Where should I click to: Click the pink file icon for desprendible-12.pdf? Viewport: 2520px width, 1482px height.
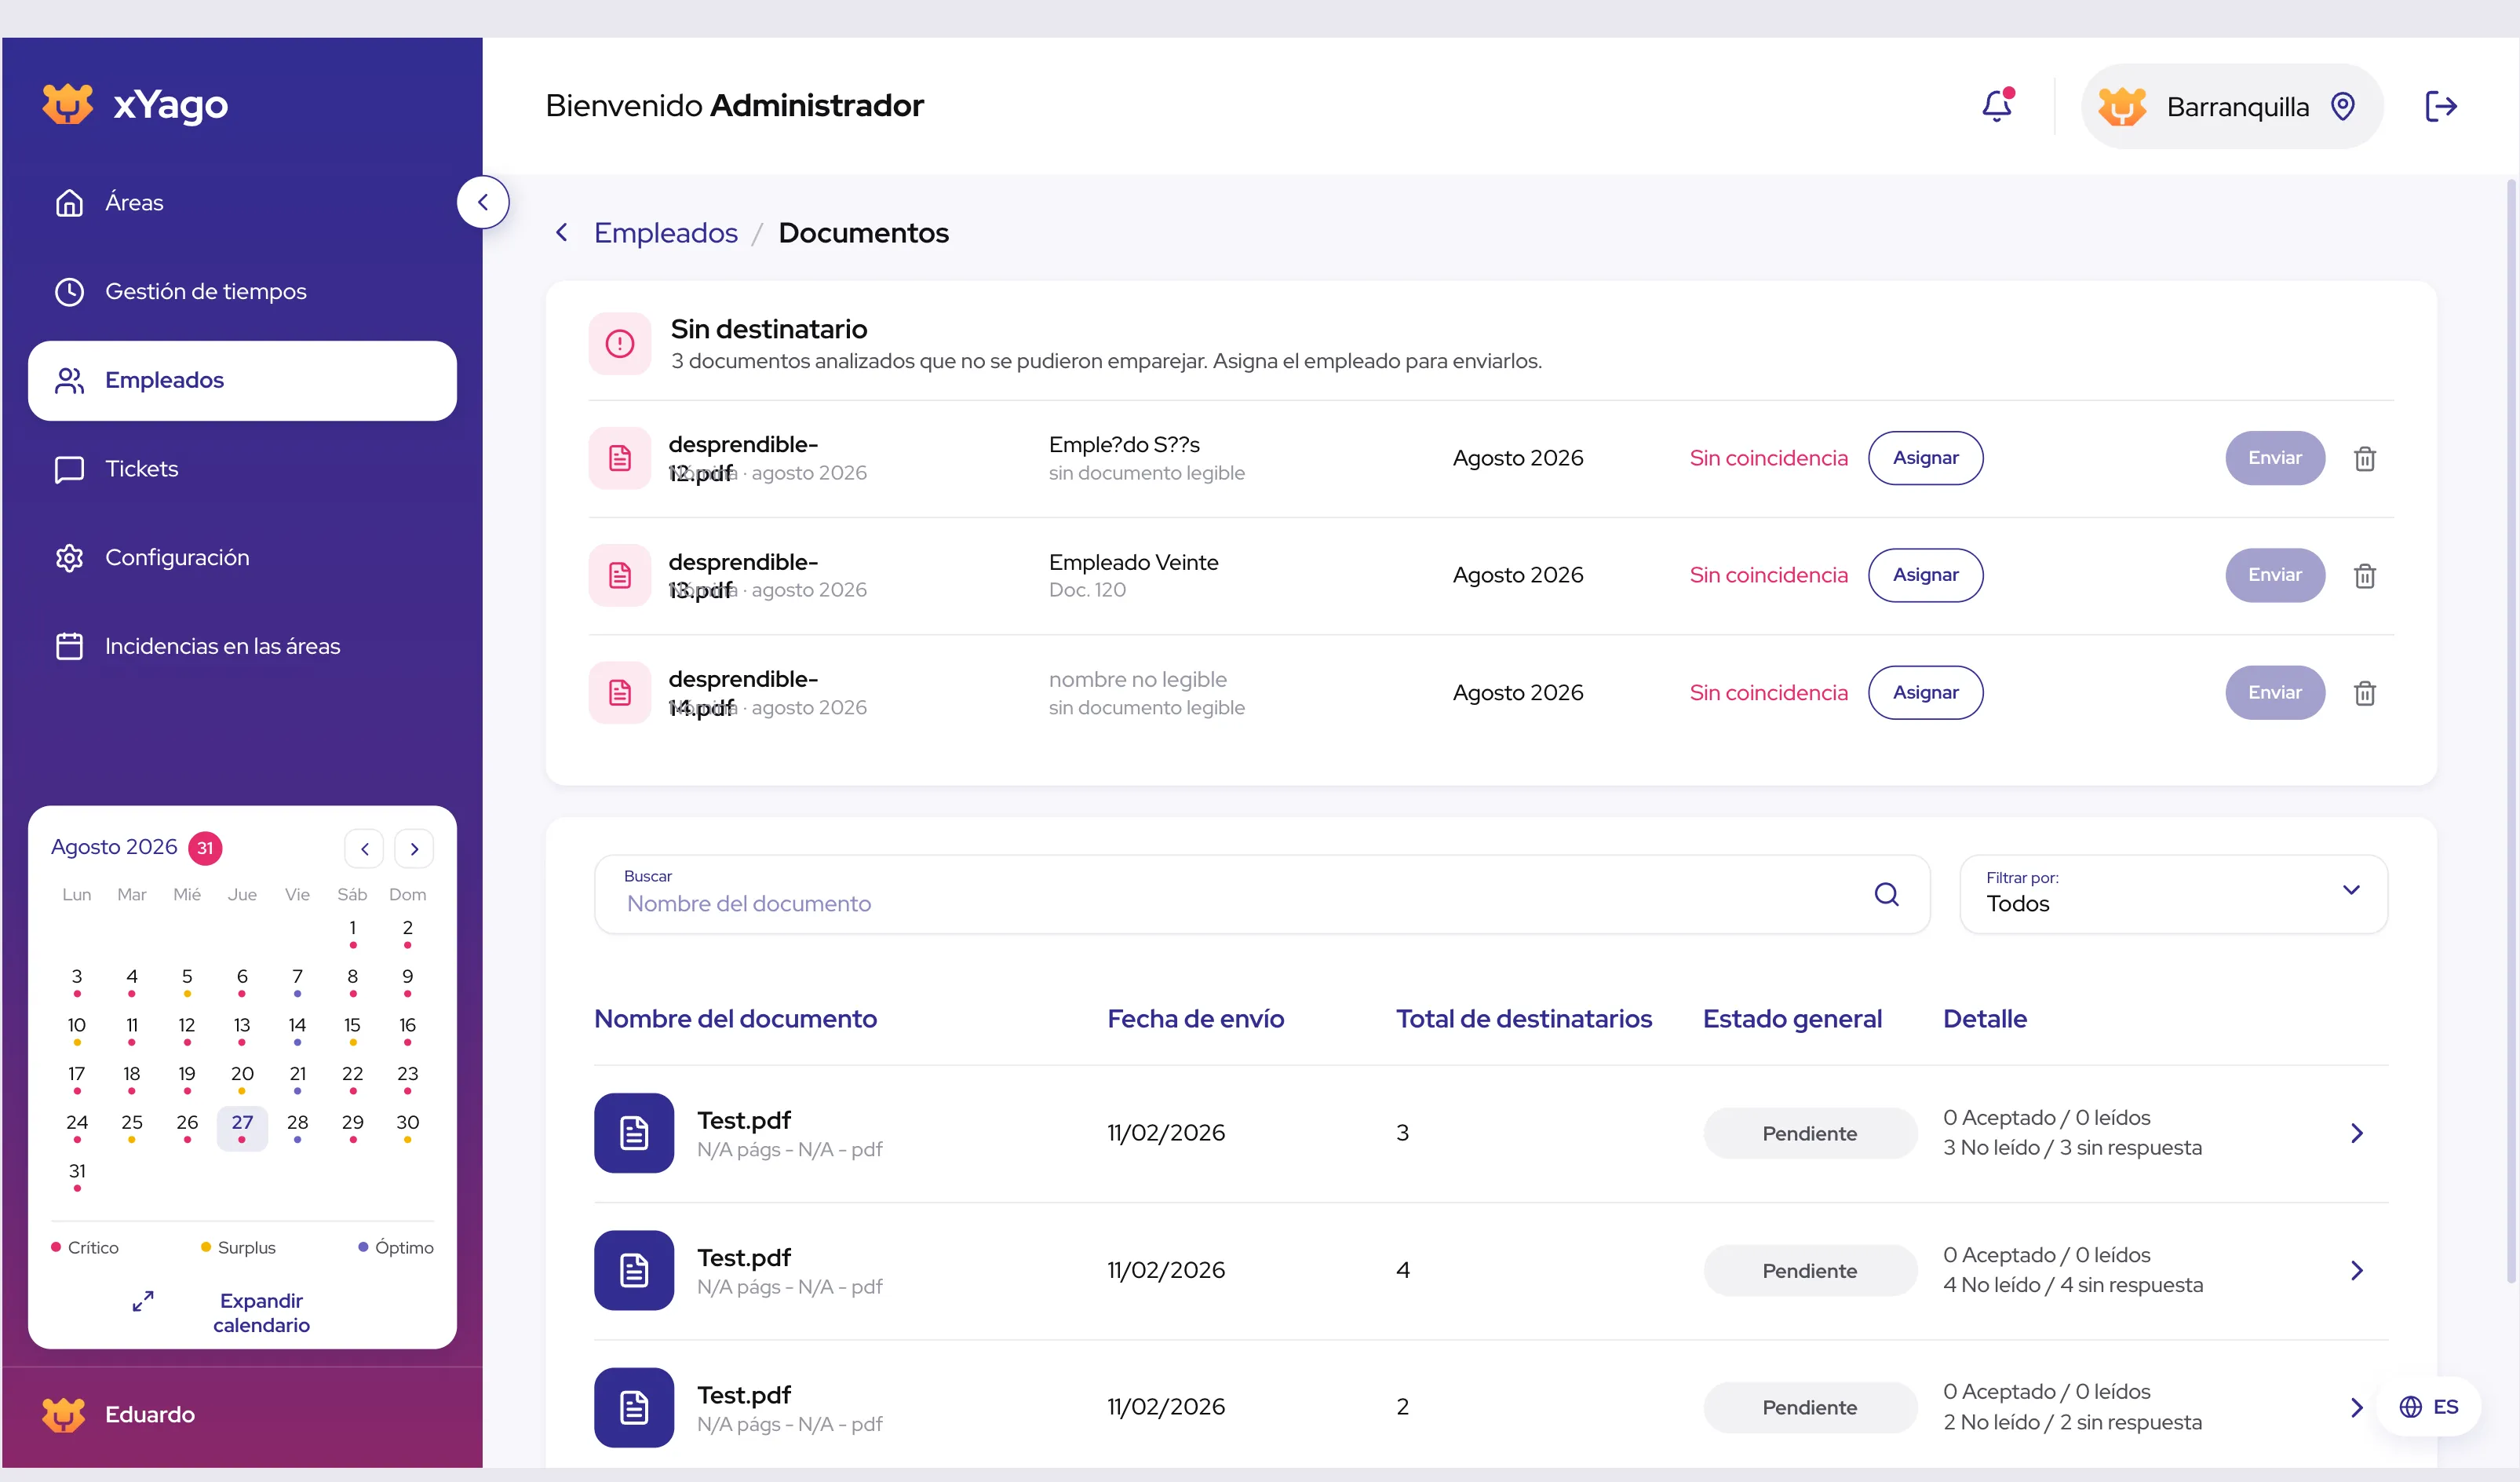pos(620,458)
